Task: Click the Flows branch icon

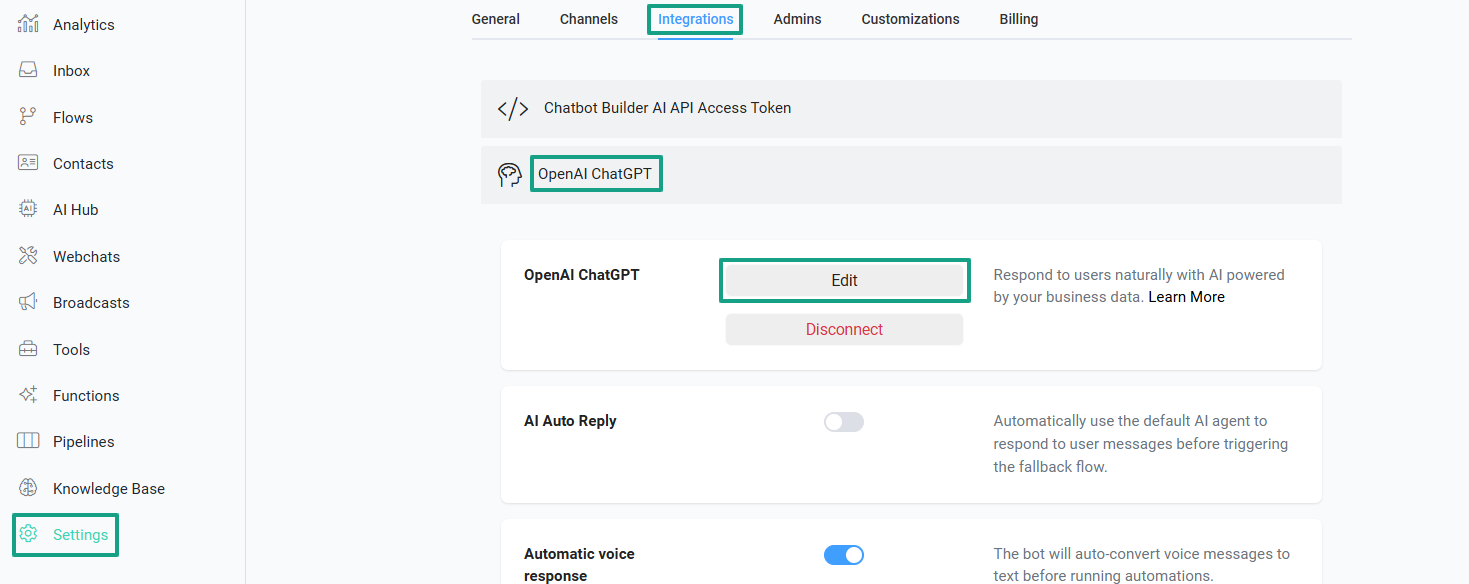Action: point(28,117)
